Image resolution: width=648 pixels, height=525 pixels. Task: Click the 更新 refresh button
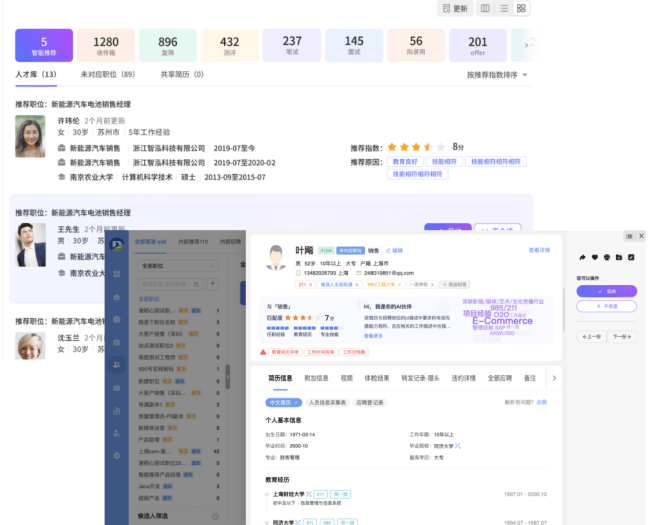453,8
